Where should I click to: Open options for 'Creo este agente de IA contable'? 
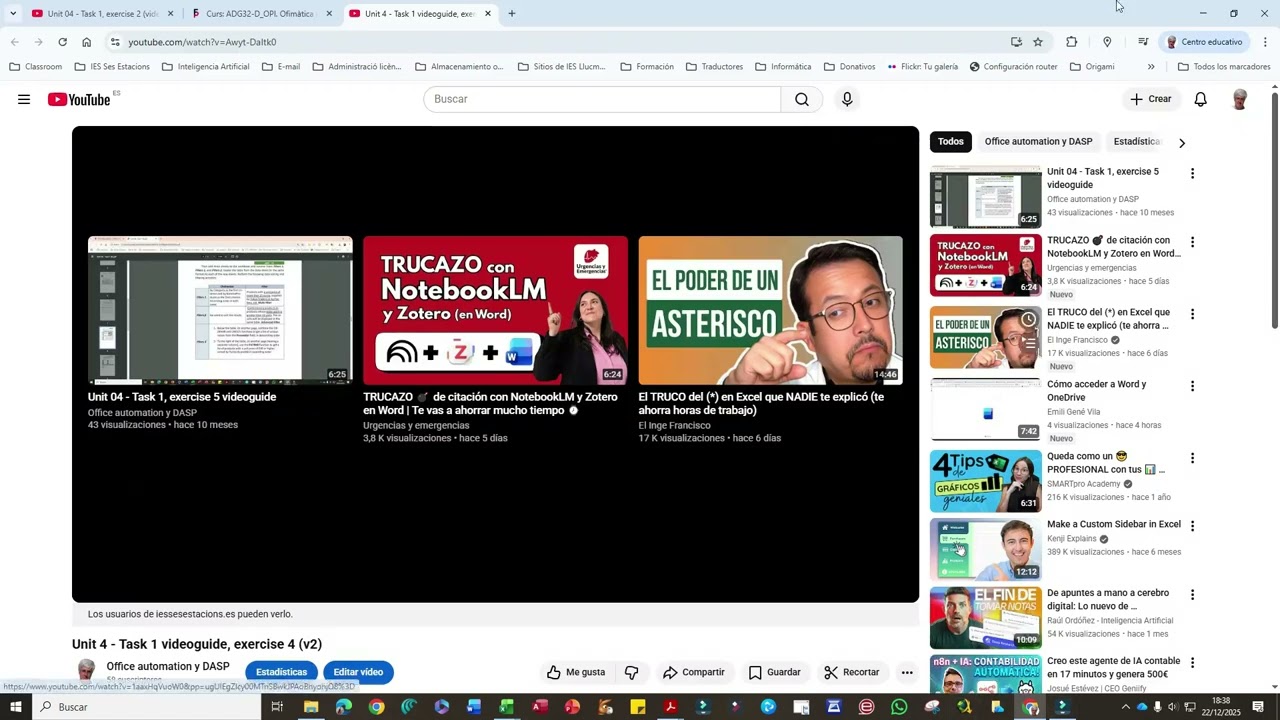[1192, 663]
